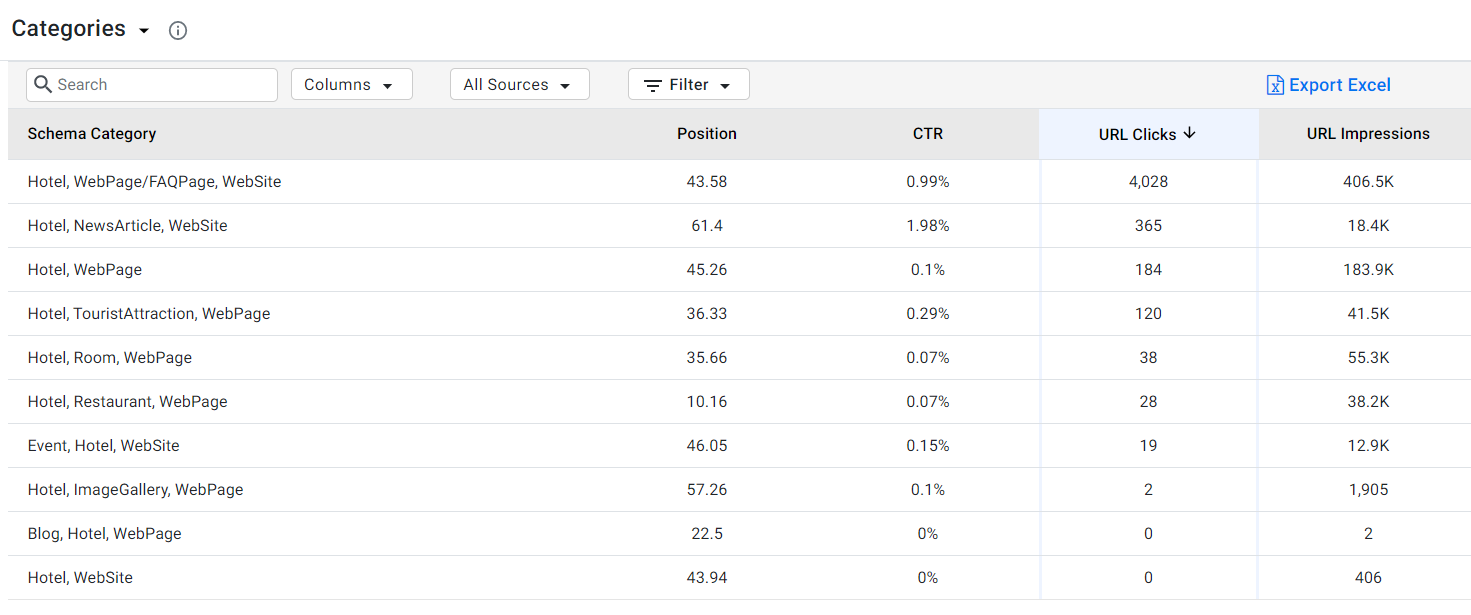The width and height of the screenshot is (1471, 615).
Task: Select the Hotel, WebPage/FAQPage, WebSite row
Action: click(x=739, y=182)
